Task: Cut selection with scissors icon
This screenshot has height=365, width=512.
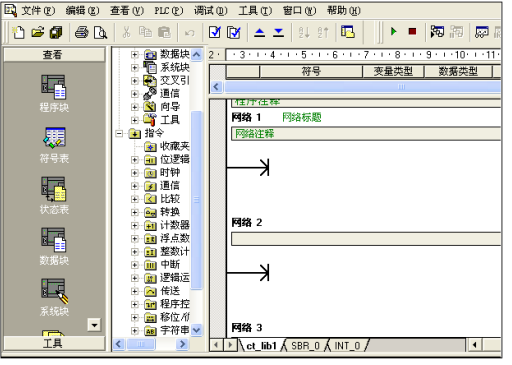Action: [126, 32]
